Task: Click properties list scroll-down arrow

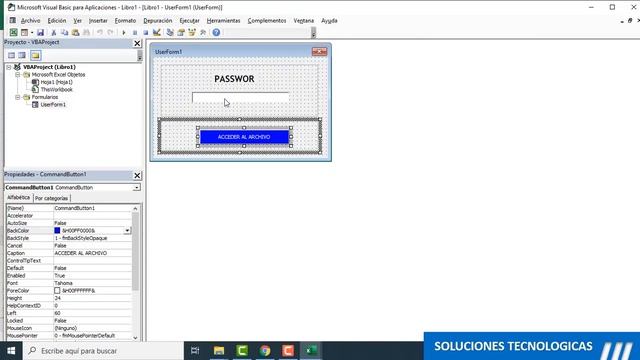Action: [136, 338]
